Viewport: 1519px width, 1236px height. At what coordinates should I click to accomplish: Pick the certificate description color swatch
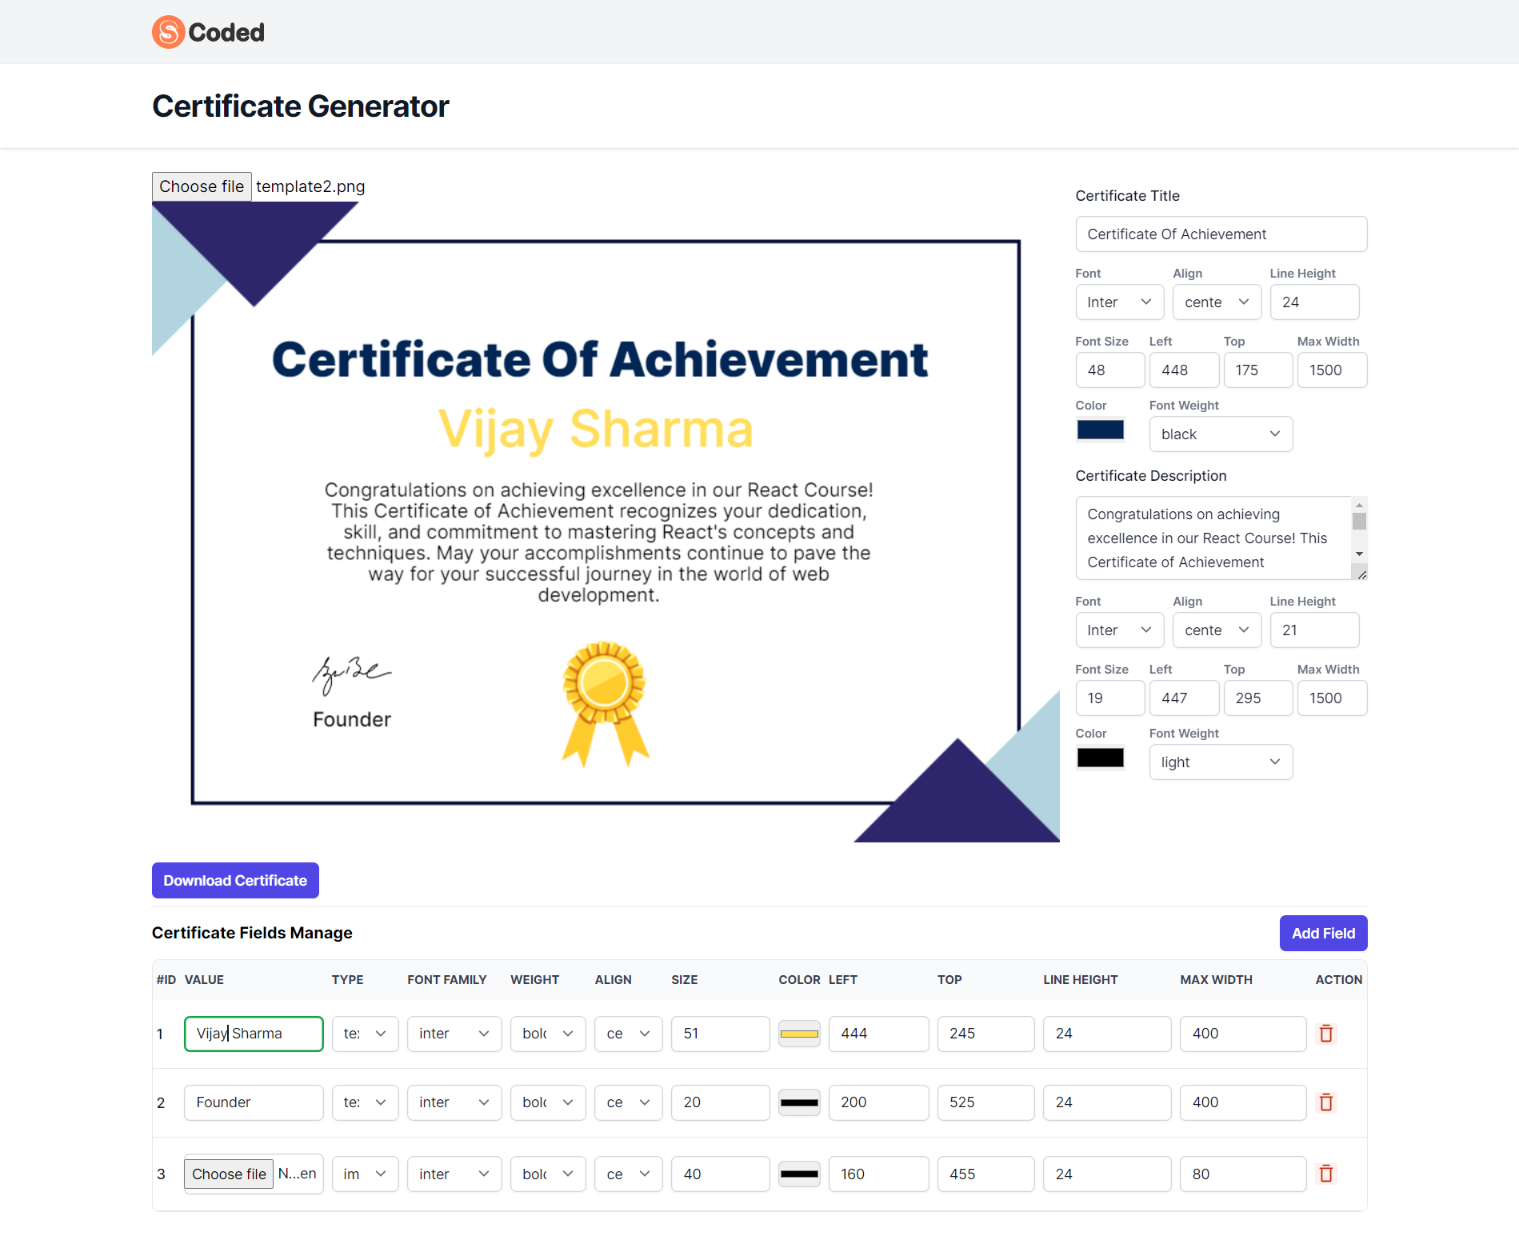(x=1100, y=758)
